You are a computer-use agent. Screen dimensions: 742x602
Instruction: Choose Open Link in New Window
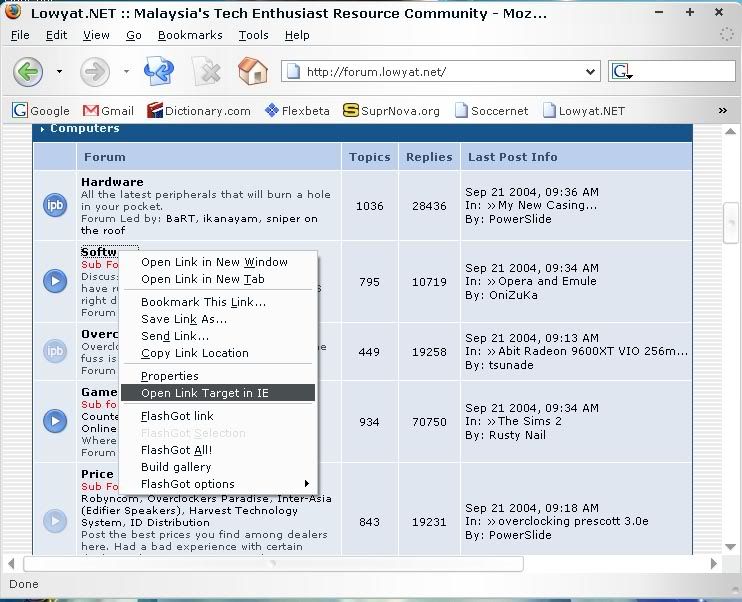pos(218,262)
